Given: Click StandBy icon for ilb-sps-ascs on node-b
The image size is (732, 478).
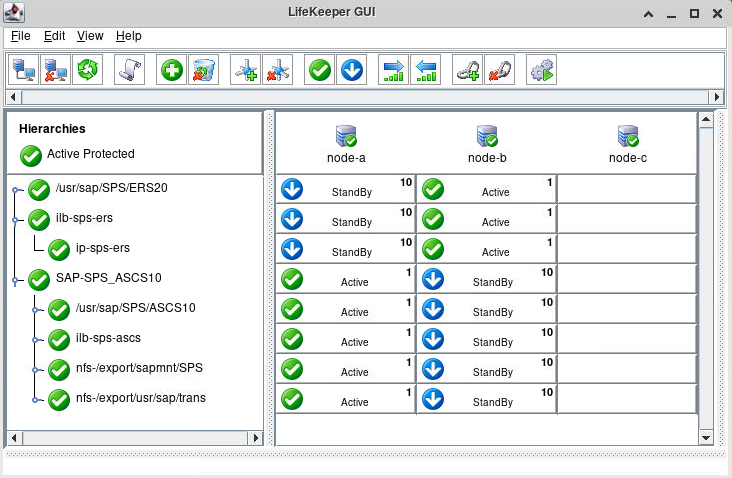Looking at the screenshot, I should 433,339.
